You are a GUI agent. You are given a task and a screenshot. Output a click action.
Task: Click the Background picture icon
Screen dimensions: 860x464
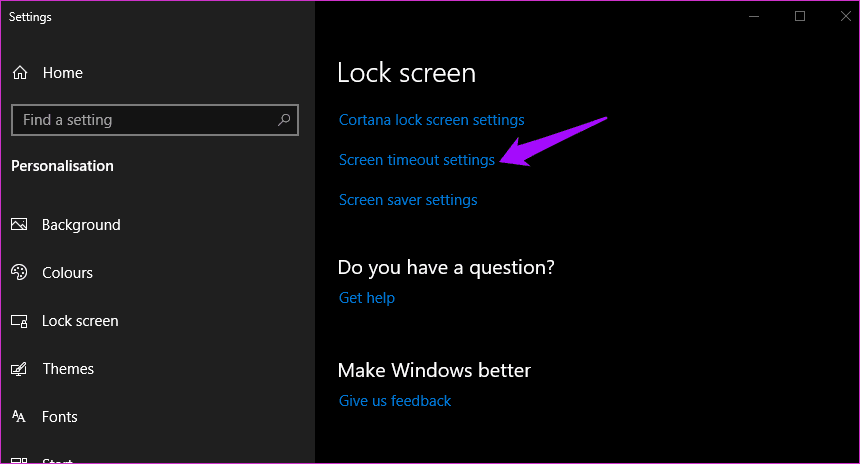click(19, 225)
